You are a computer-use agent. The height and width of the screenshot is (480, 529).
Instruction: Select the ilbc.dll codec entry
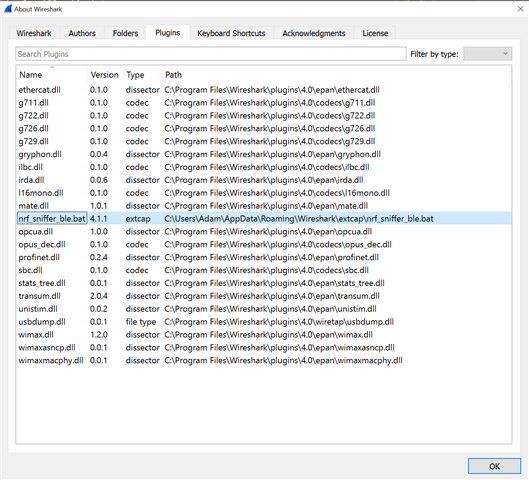tap(264, 167)
